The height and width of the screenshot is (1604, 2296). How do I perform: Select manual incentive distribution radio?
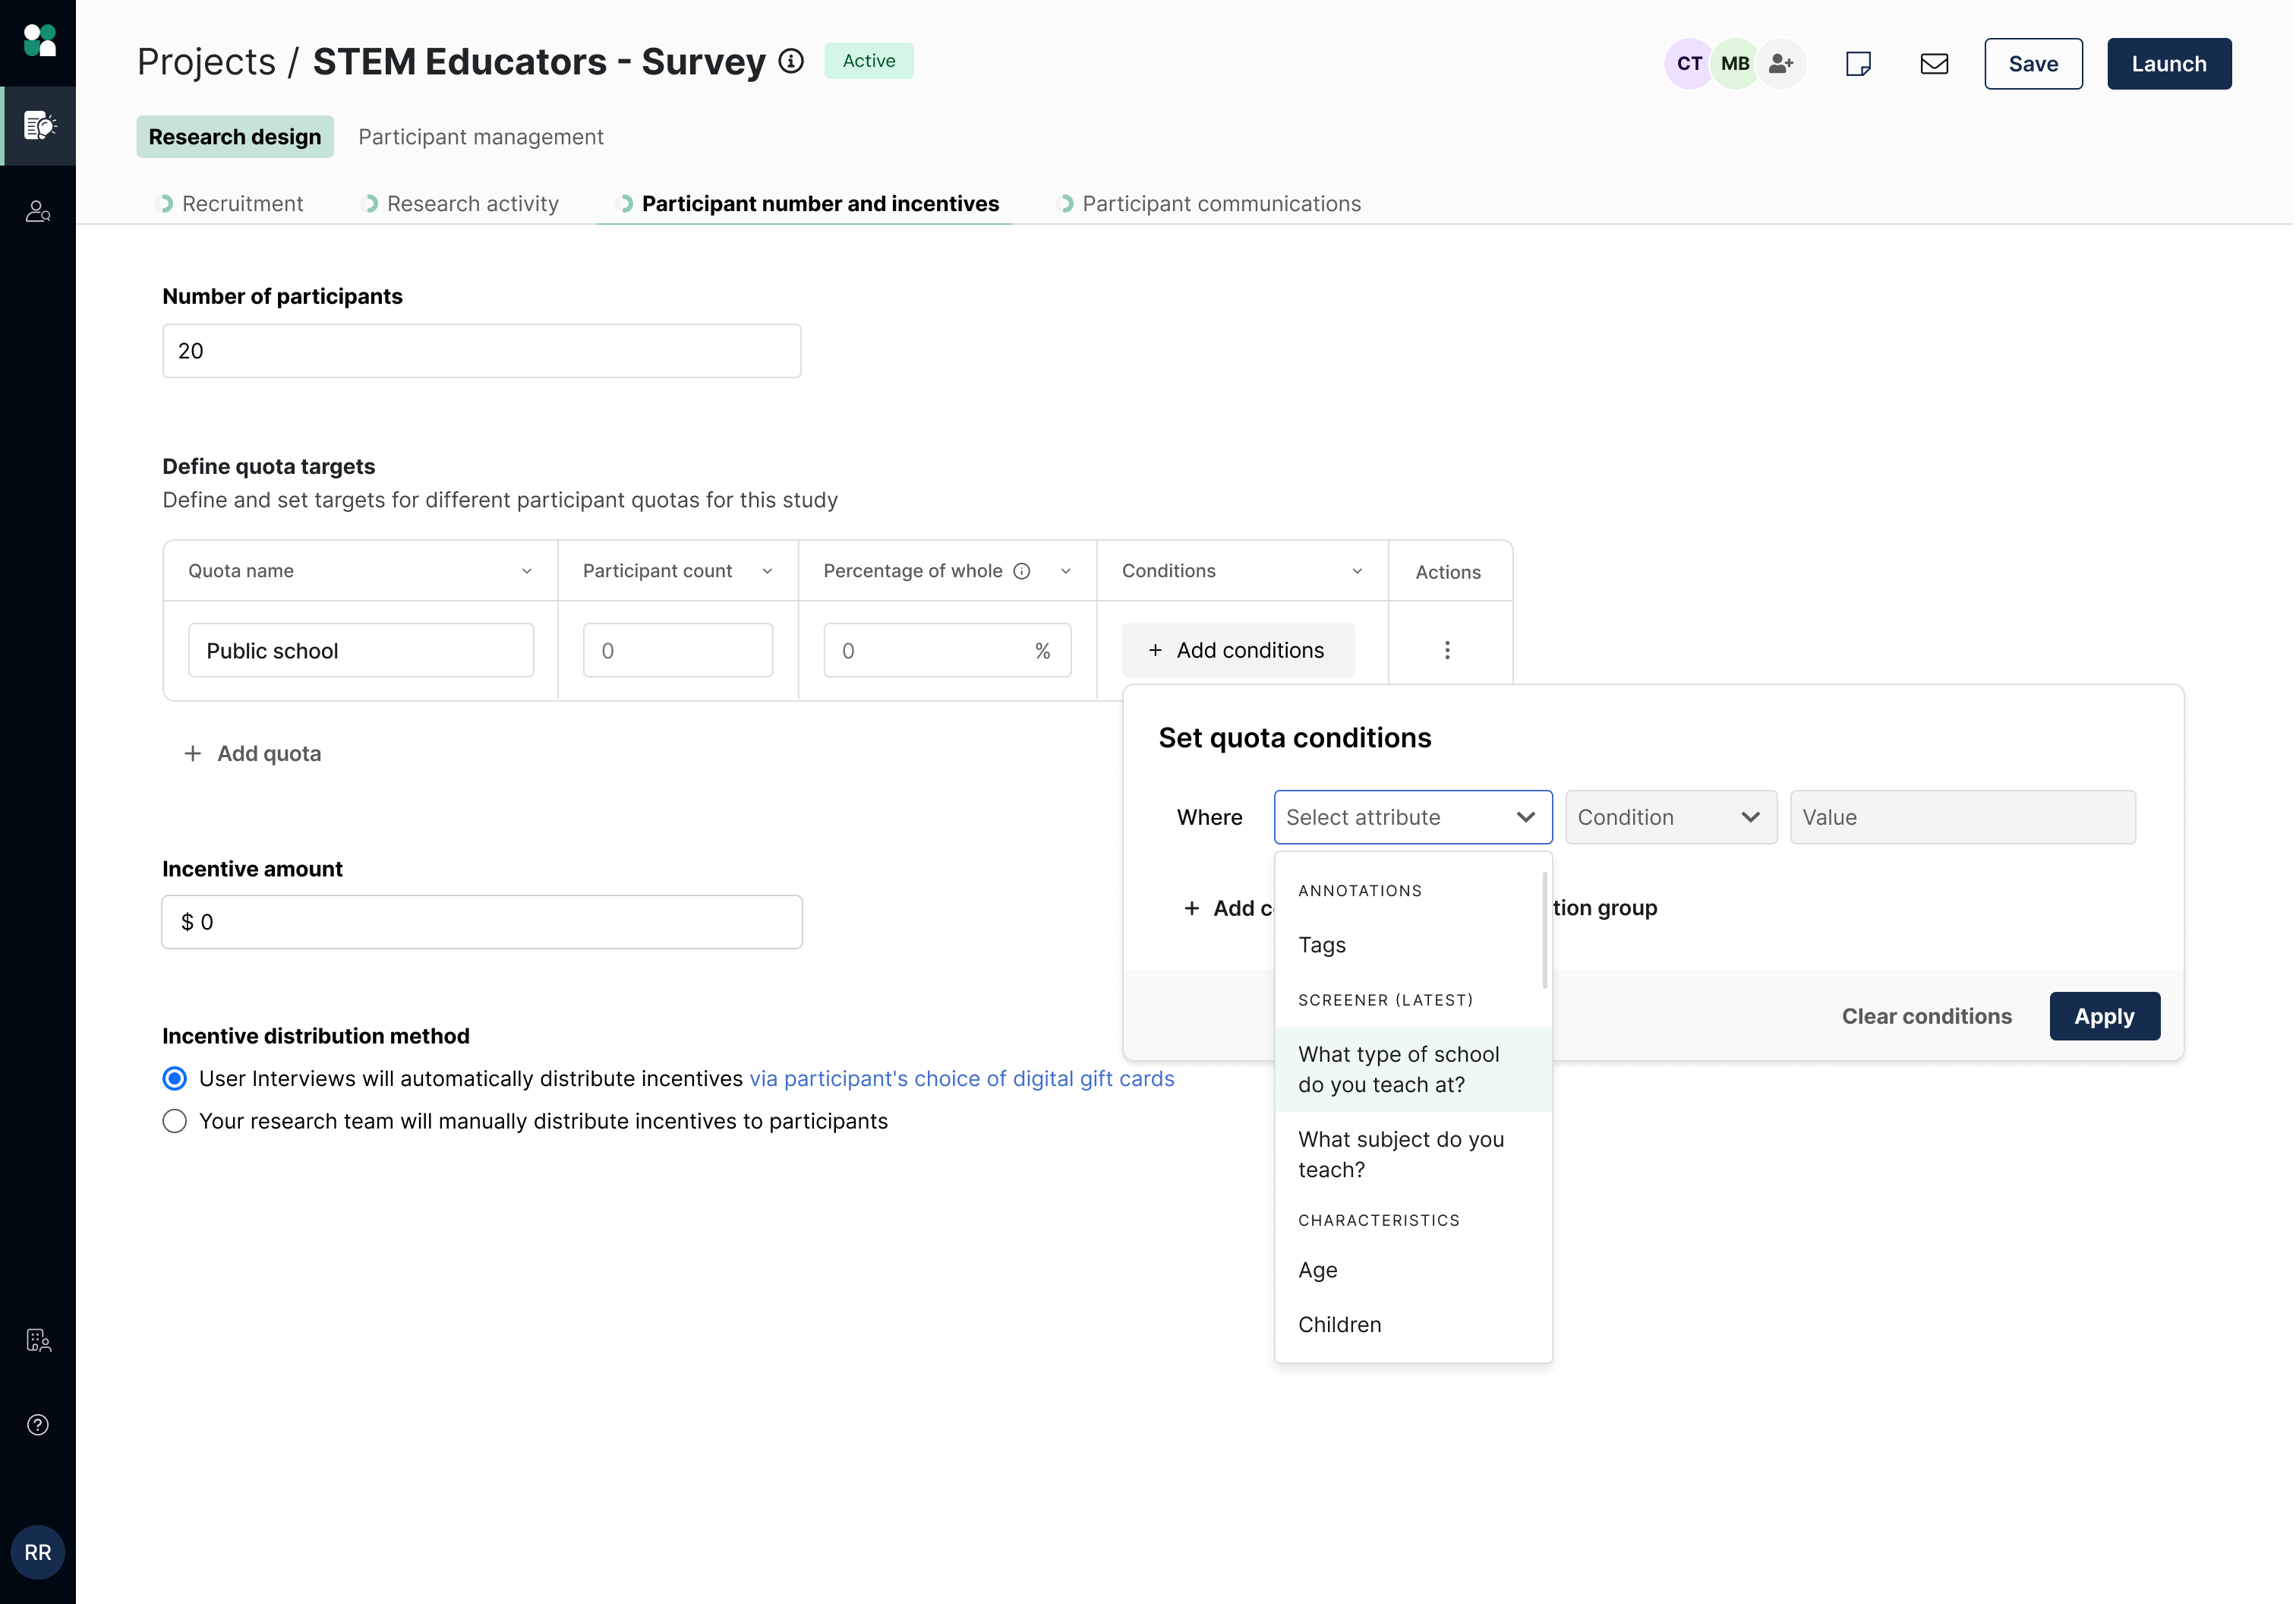point(175,1122)
